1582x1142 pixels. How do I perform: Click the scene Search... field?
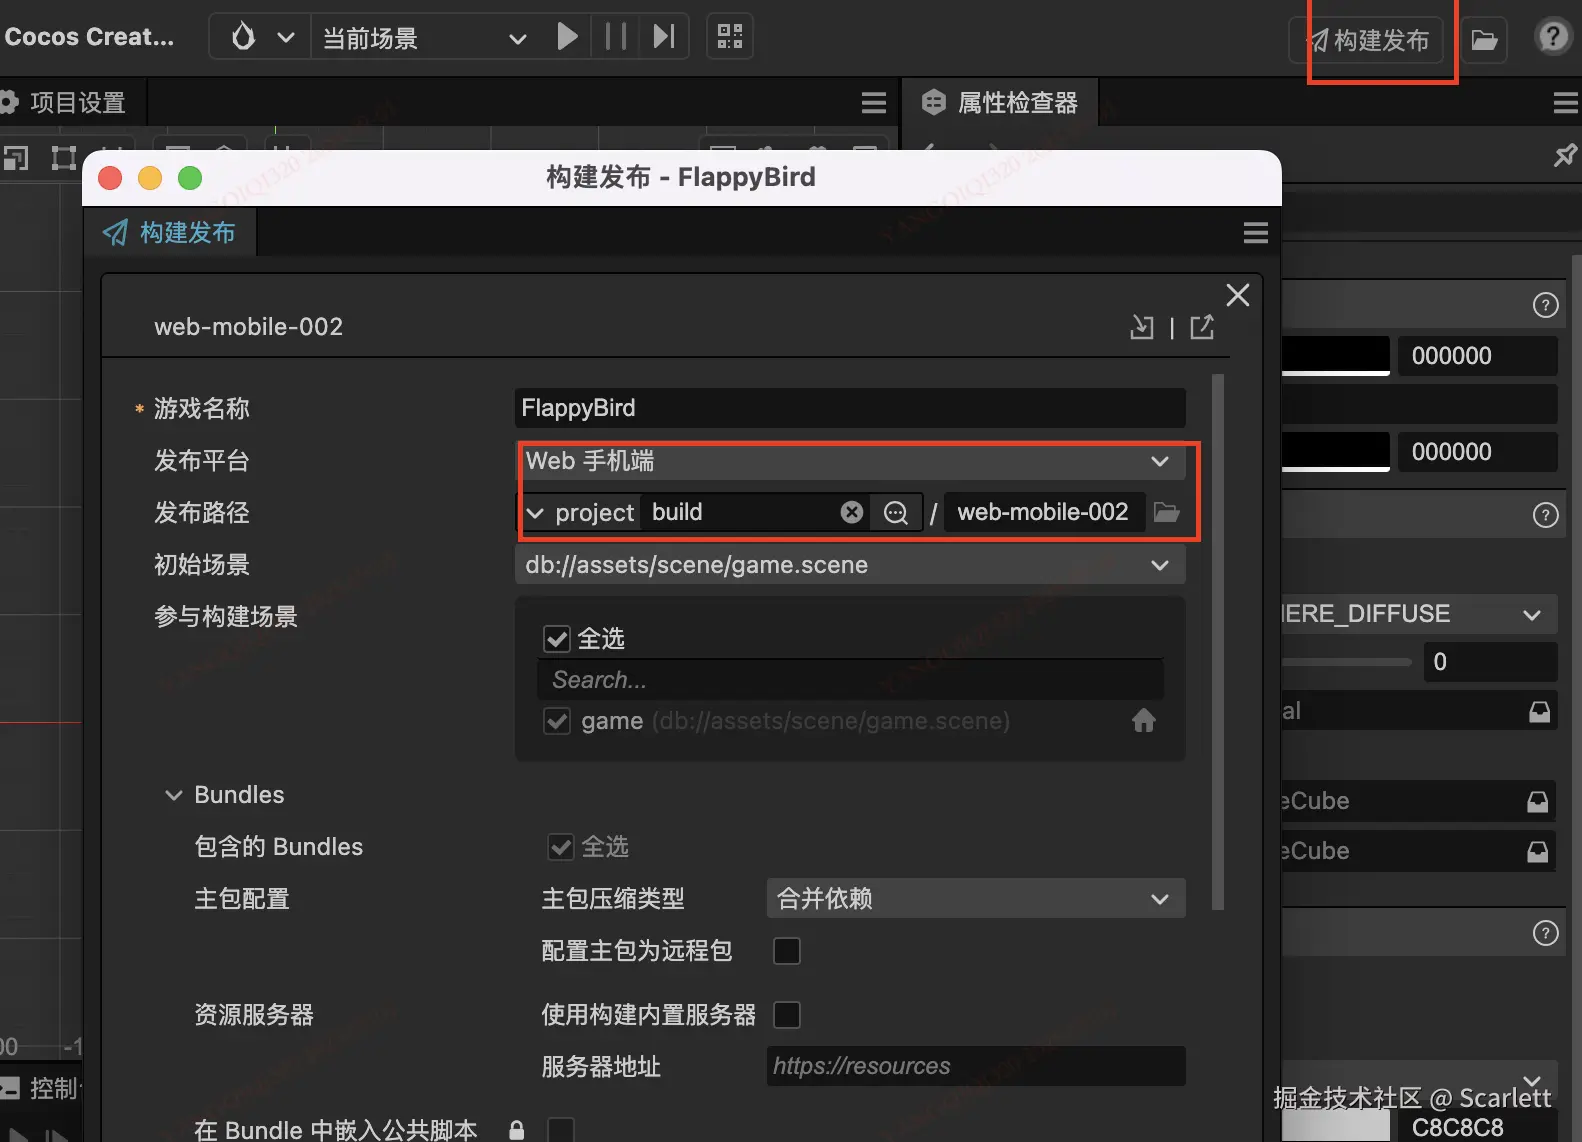point(850,680)
